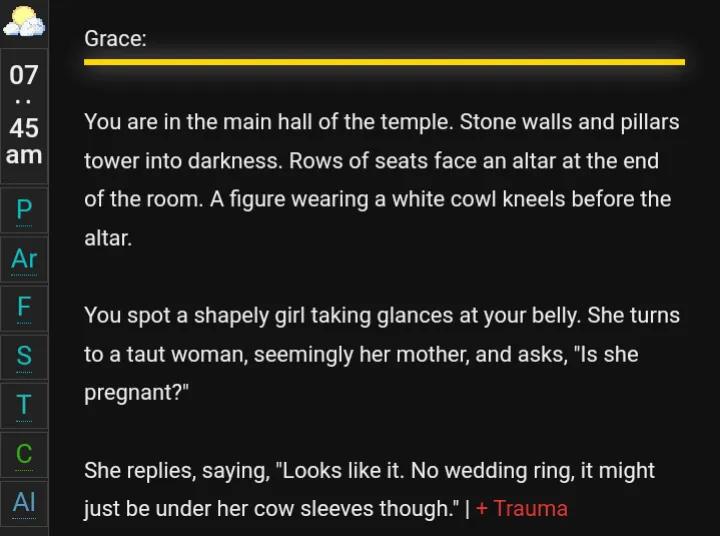Open the green 'C' sidebar shortcut
This screenshot has height=536, width=720.
[x=24, y=453]
